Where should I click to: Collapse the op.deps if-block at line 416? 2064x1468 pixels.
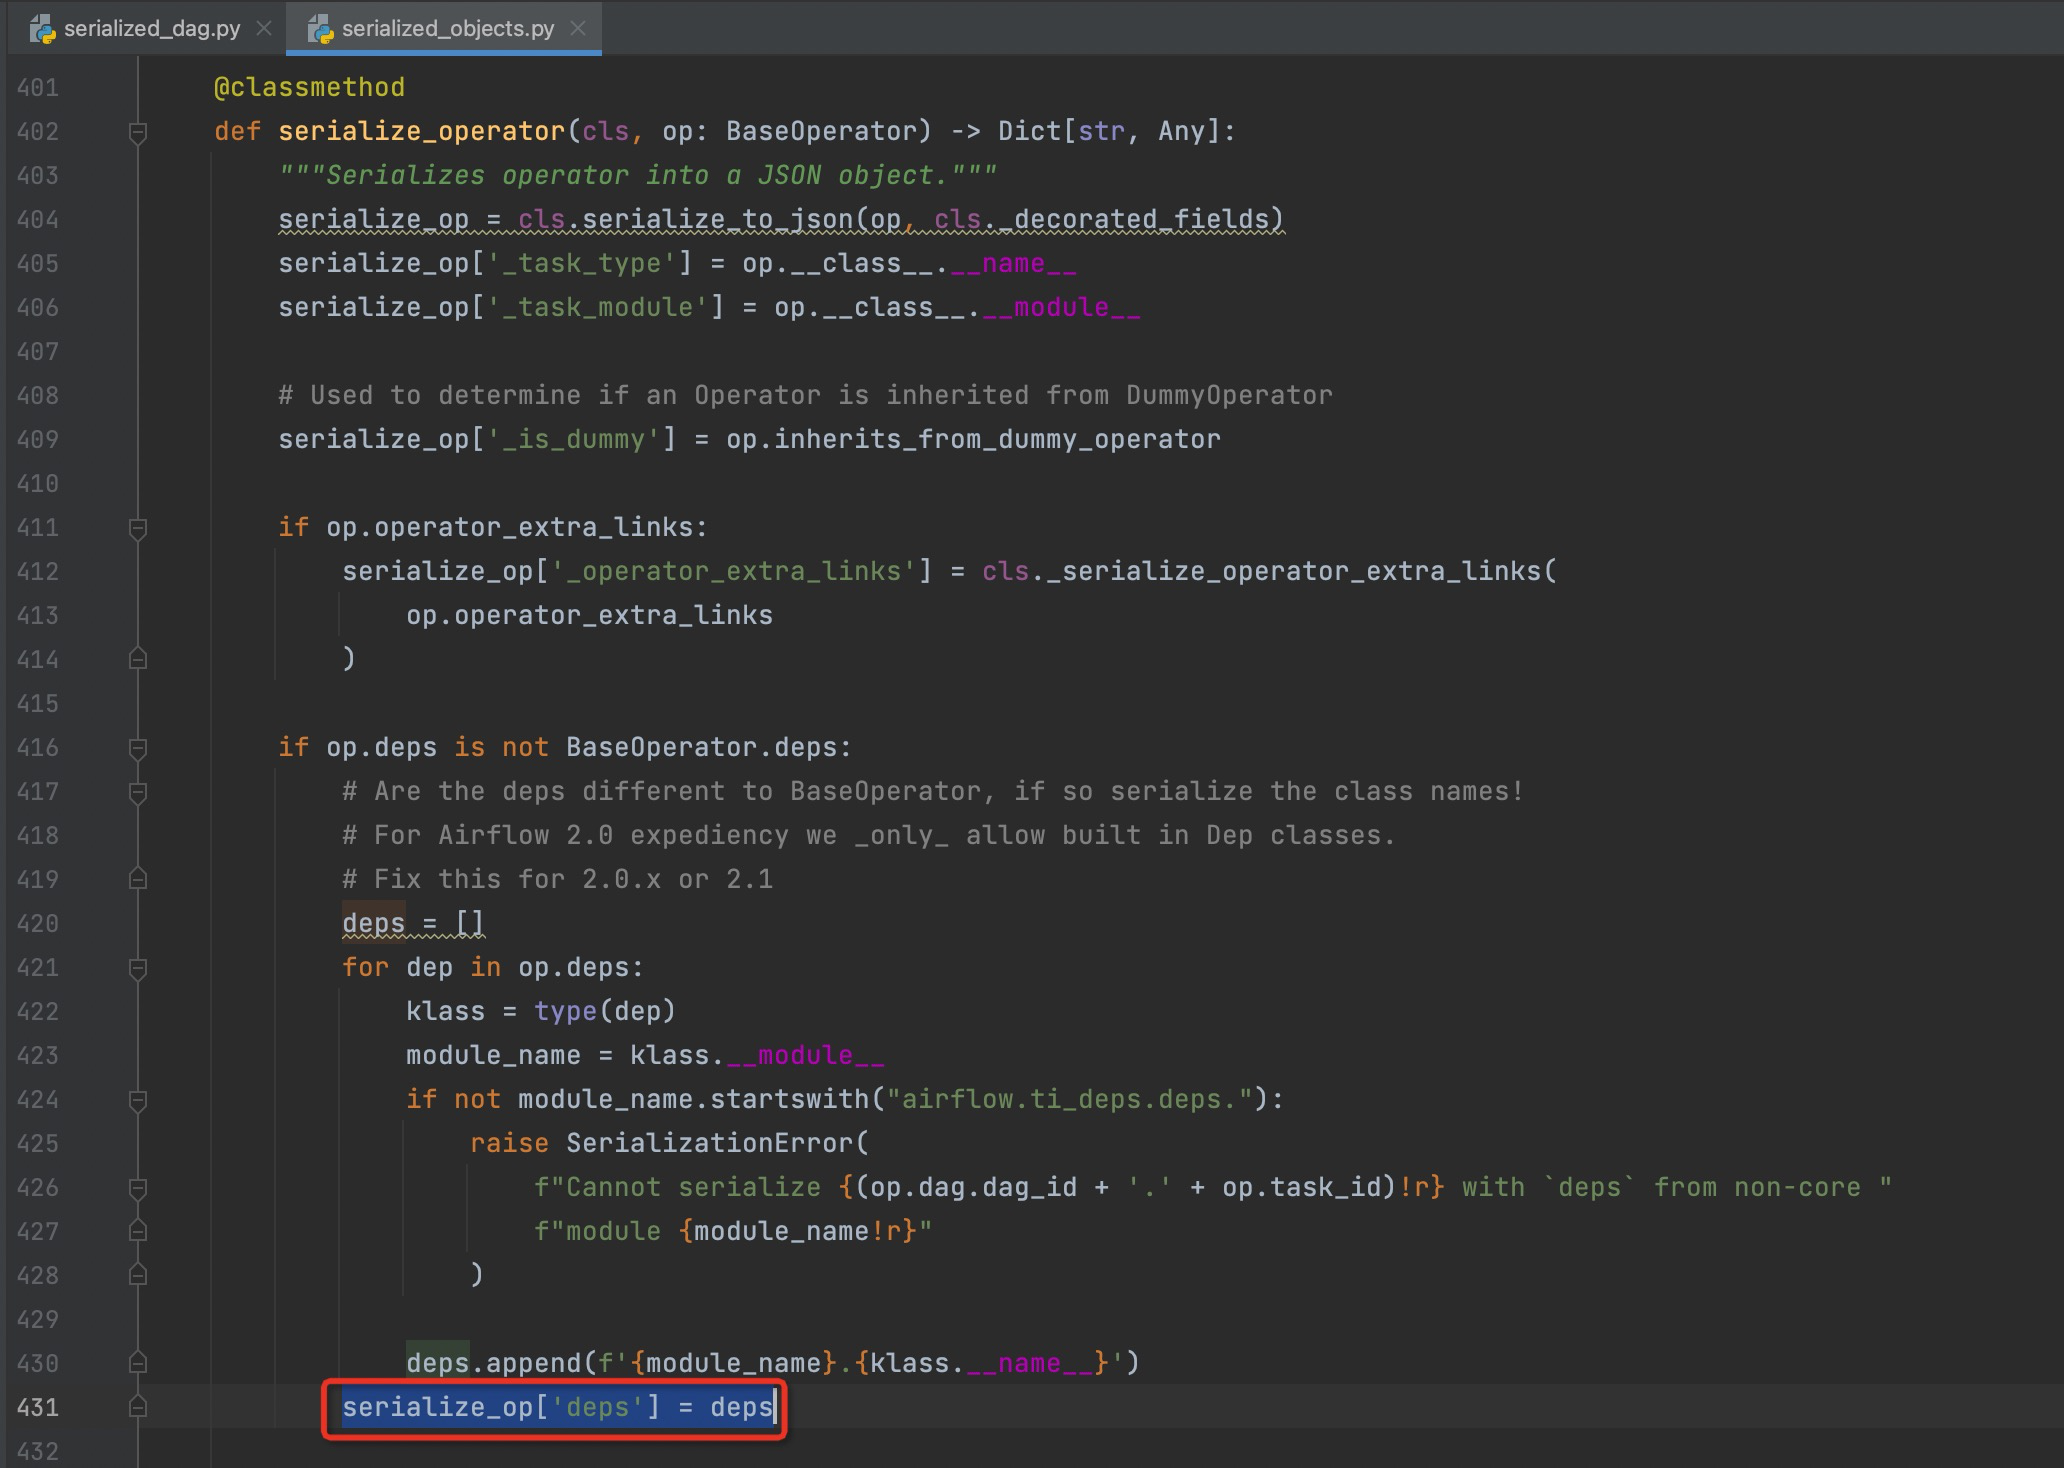tap(138, 748)
